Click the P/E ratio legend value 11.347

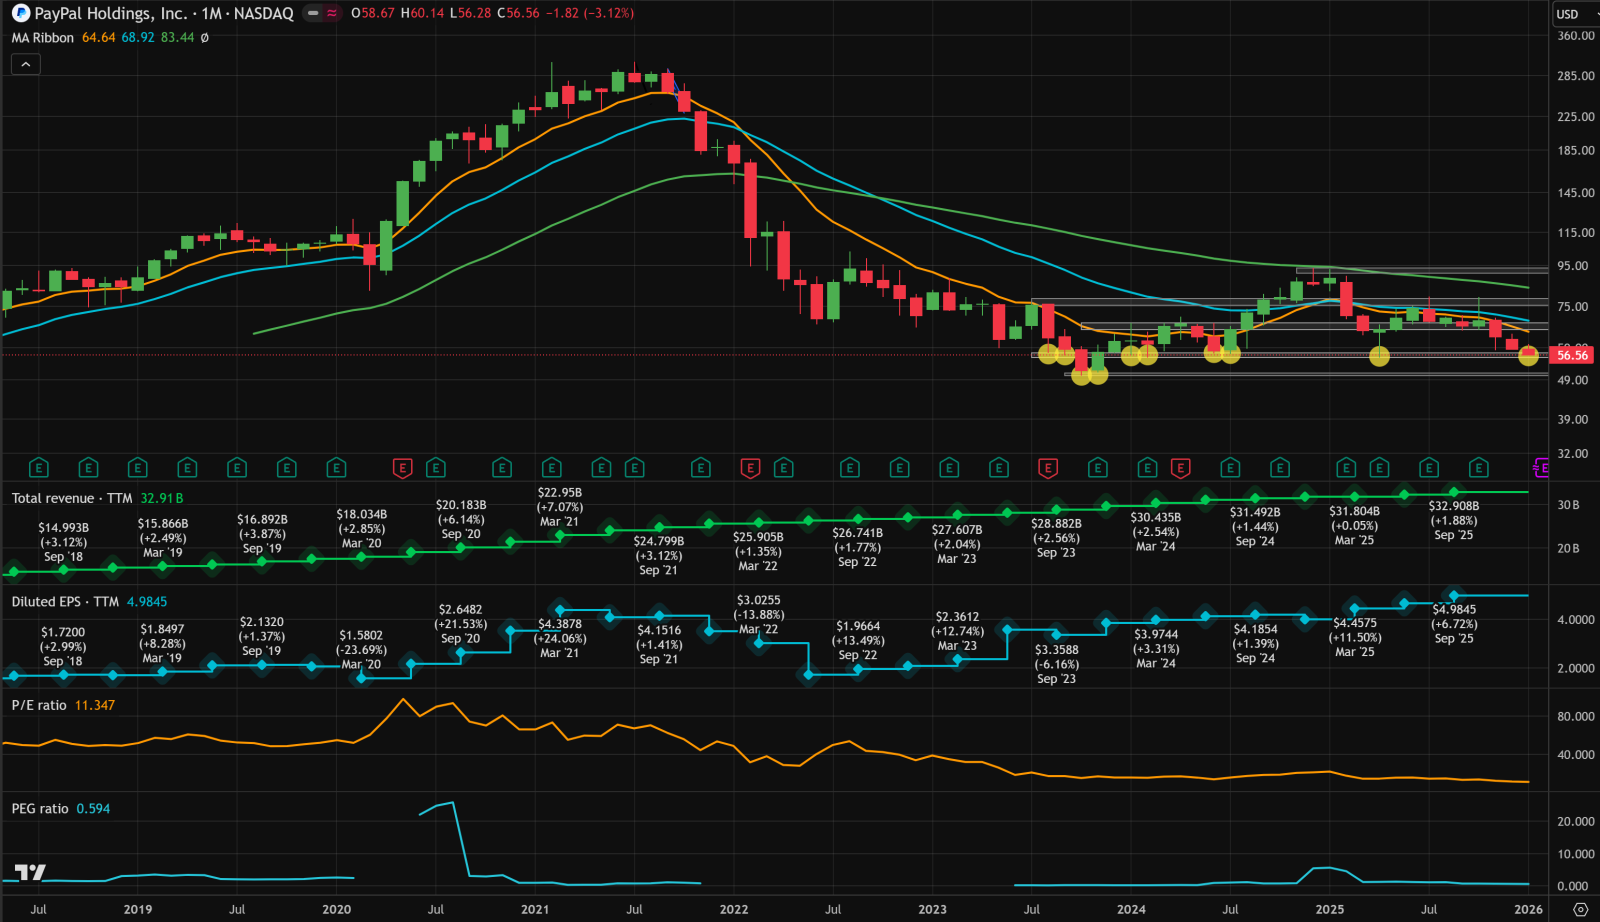(95, 705)
